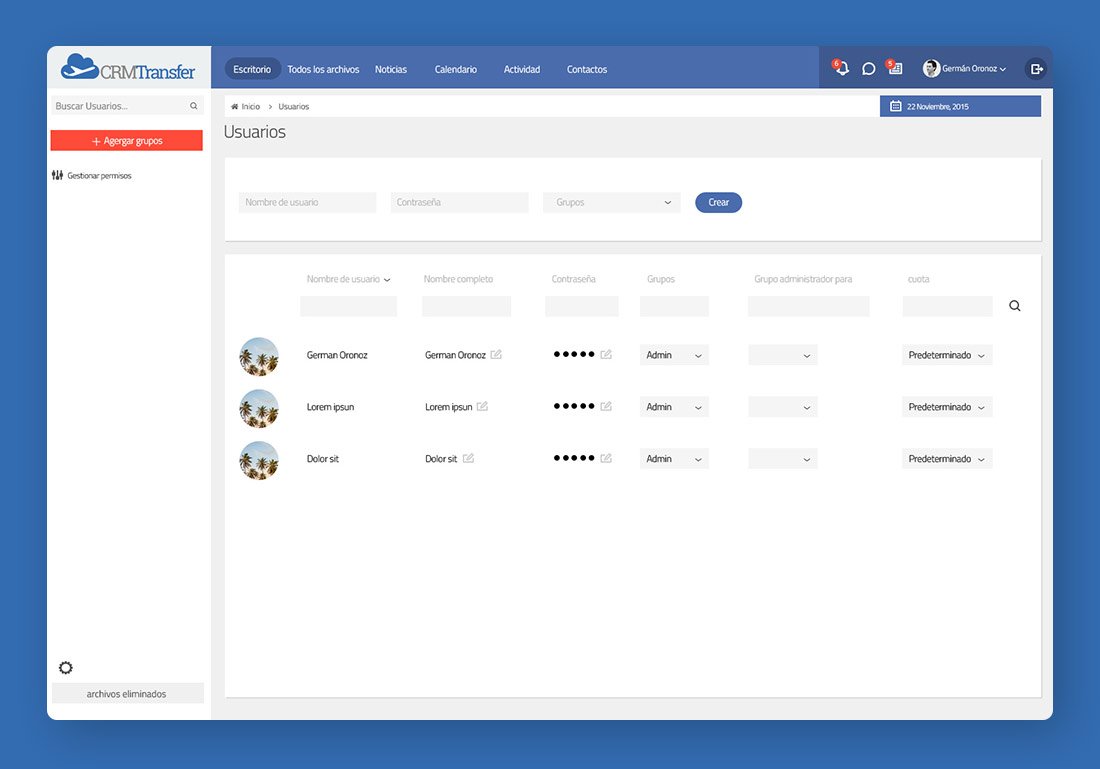The height and width of the screenshot is (769, 1100).
Task: Open group administrator dropdown for Dolor sit
Action: tap(783, 459)
